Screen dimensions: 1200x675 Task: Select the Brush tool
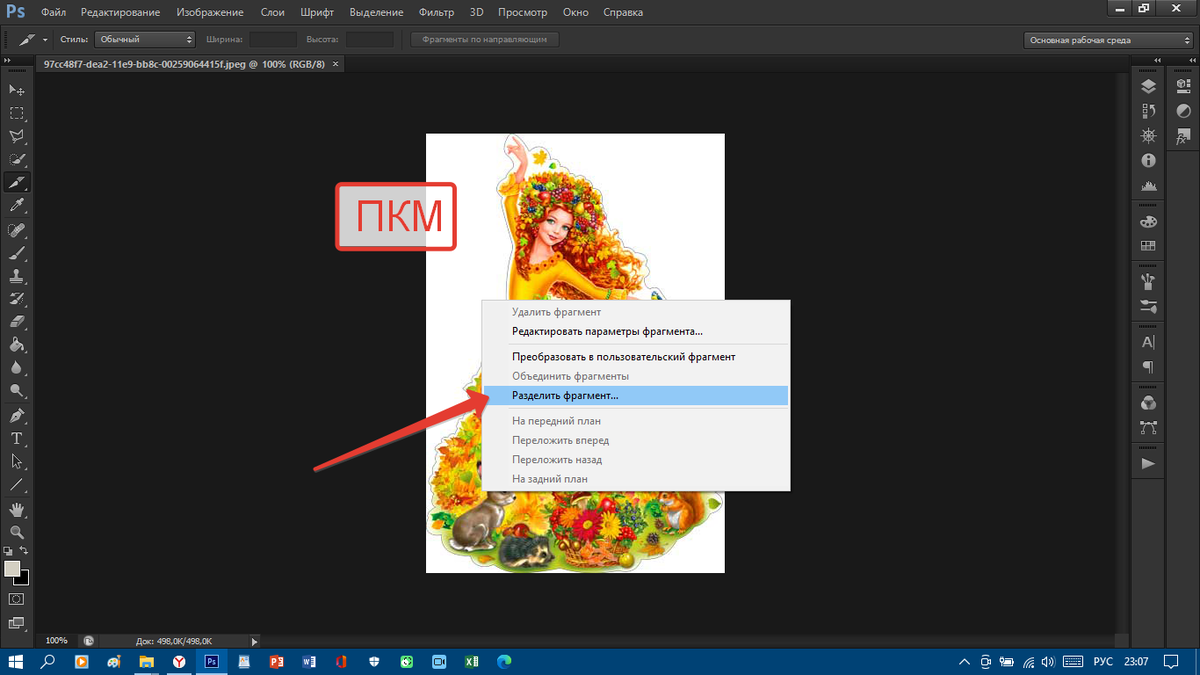click(x=17, y=253)
